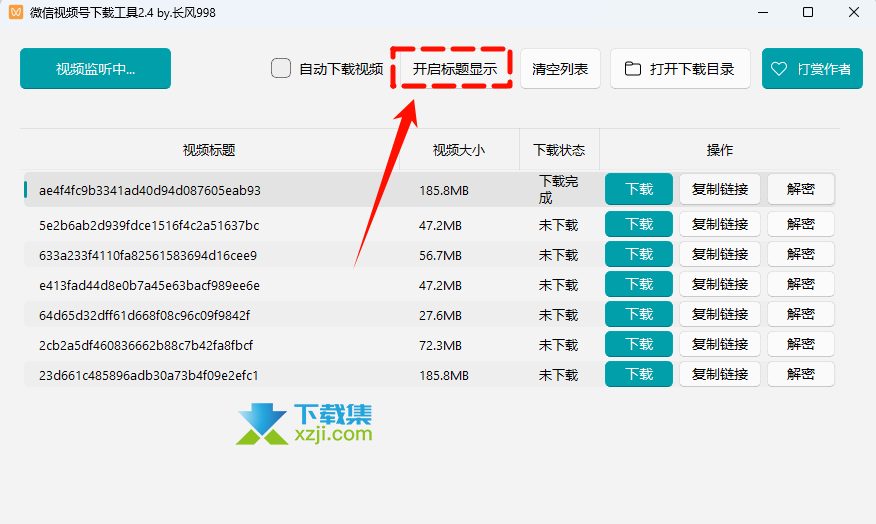Click 复制链接 in the first row
The height and width of the screenshot is (524, 876).
pyautogui.click(x=720, y=189)
